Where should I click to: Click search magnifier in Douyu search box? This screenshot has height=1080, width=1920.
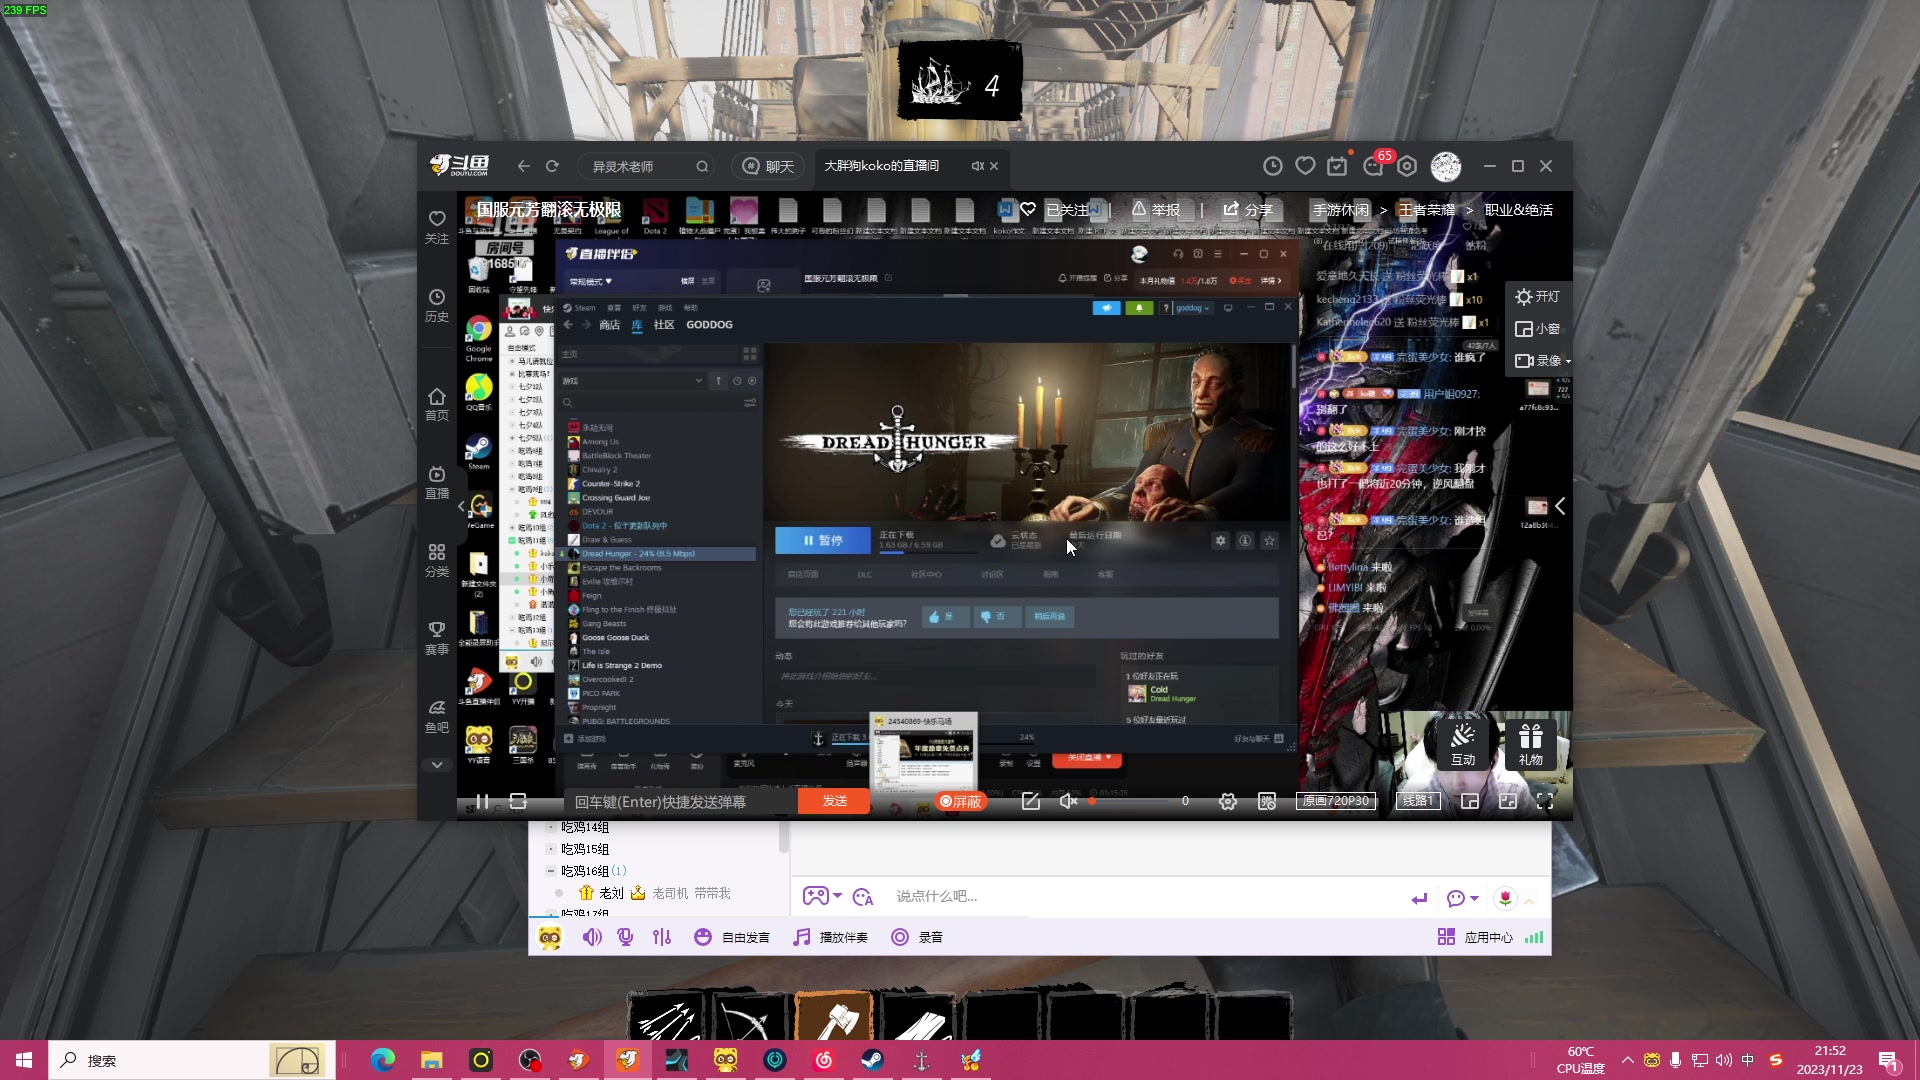pos(702,166)
